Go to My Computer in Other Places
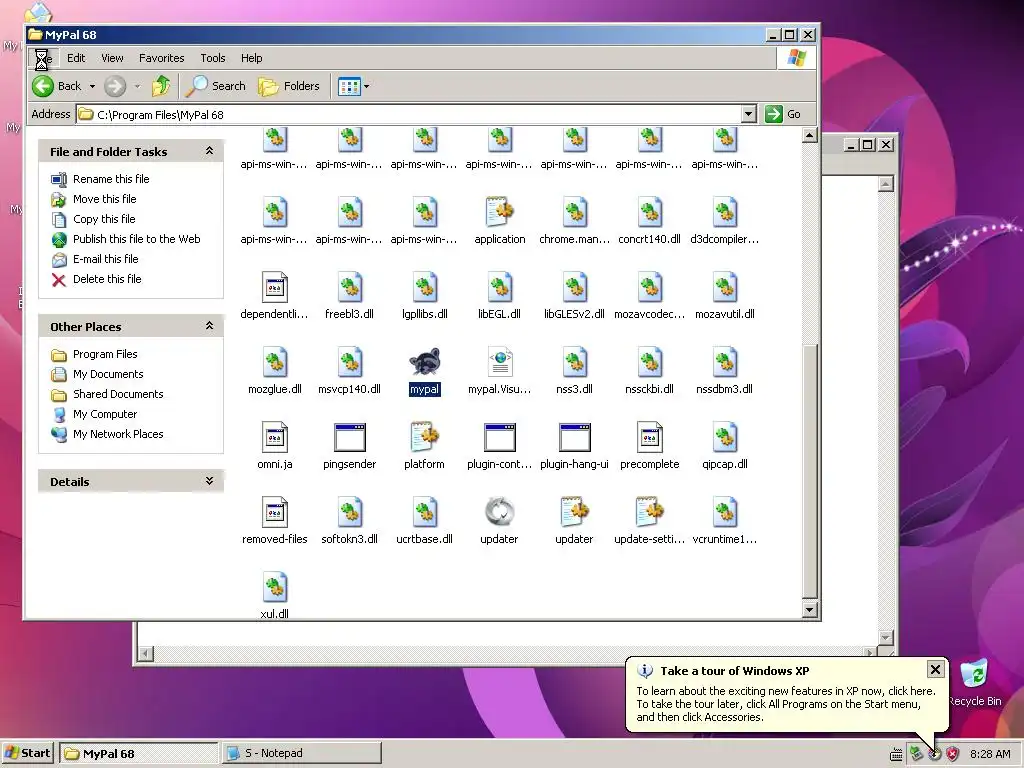The height and width of the screenshot is (768, 1024). click(105, 414)
